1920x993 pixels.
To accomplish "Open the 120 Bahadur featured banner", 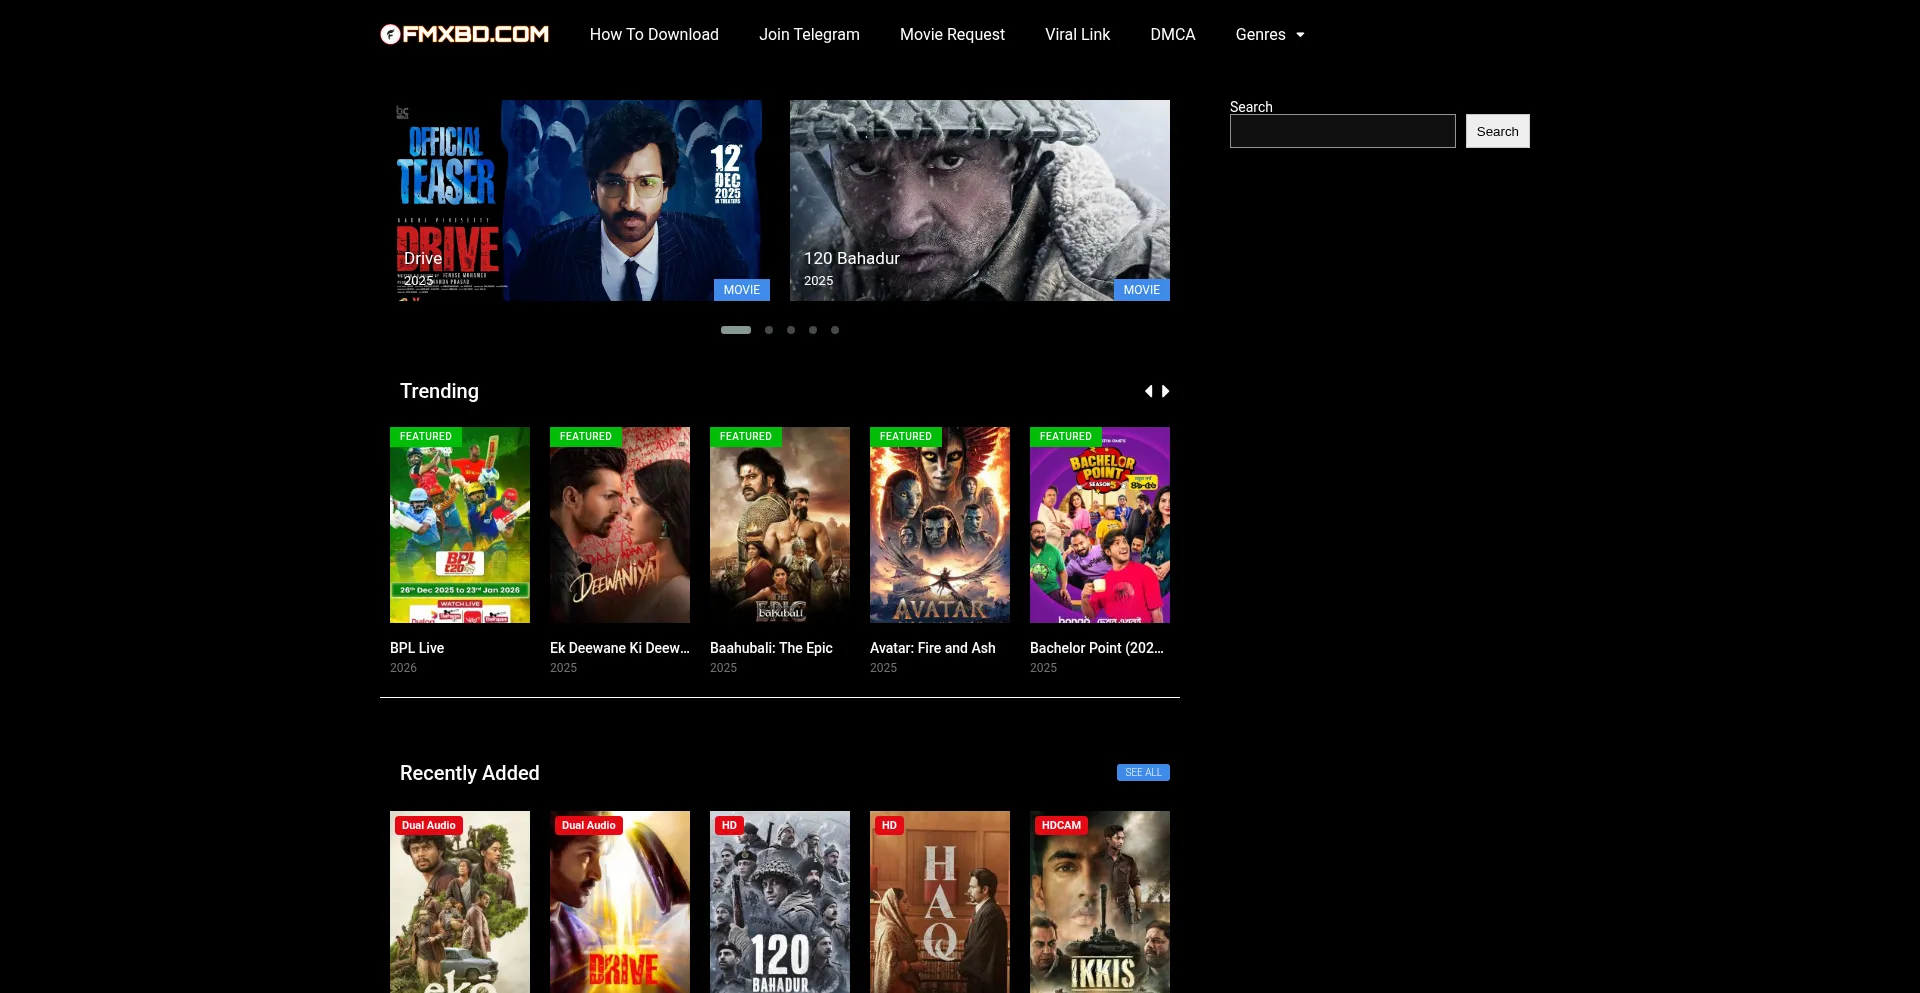I will 979,200.
